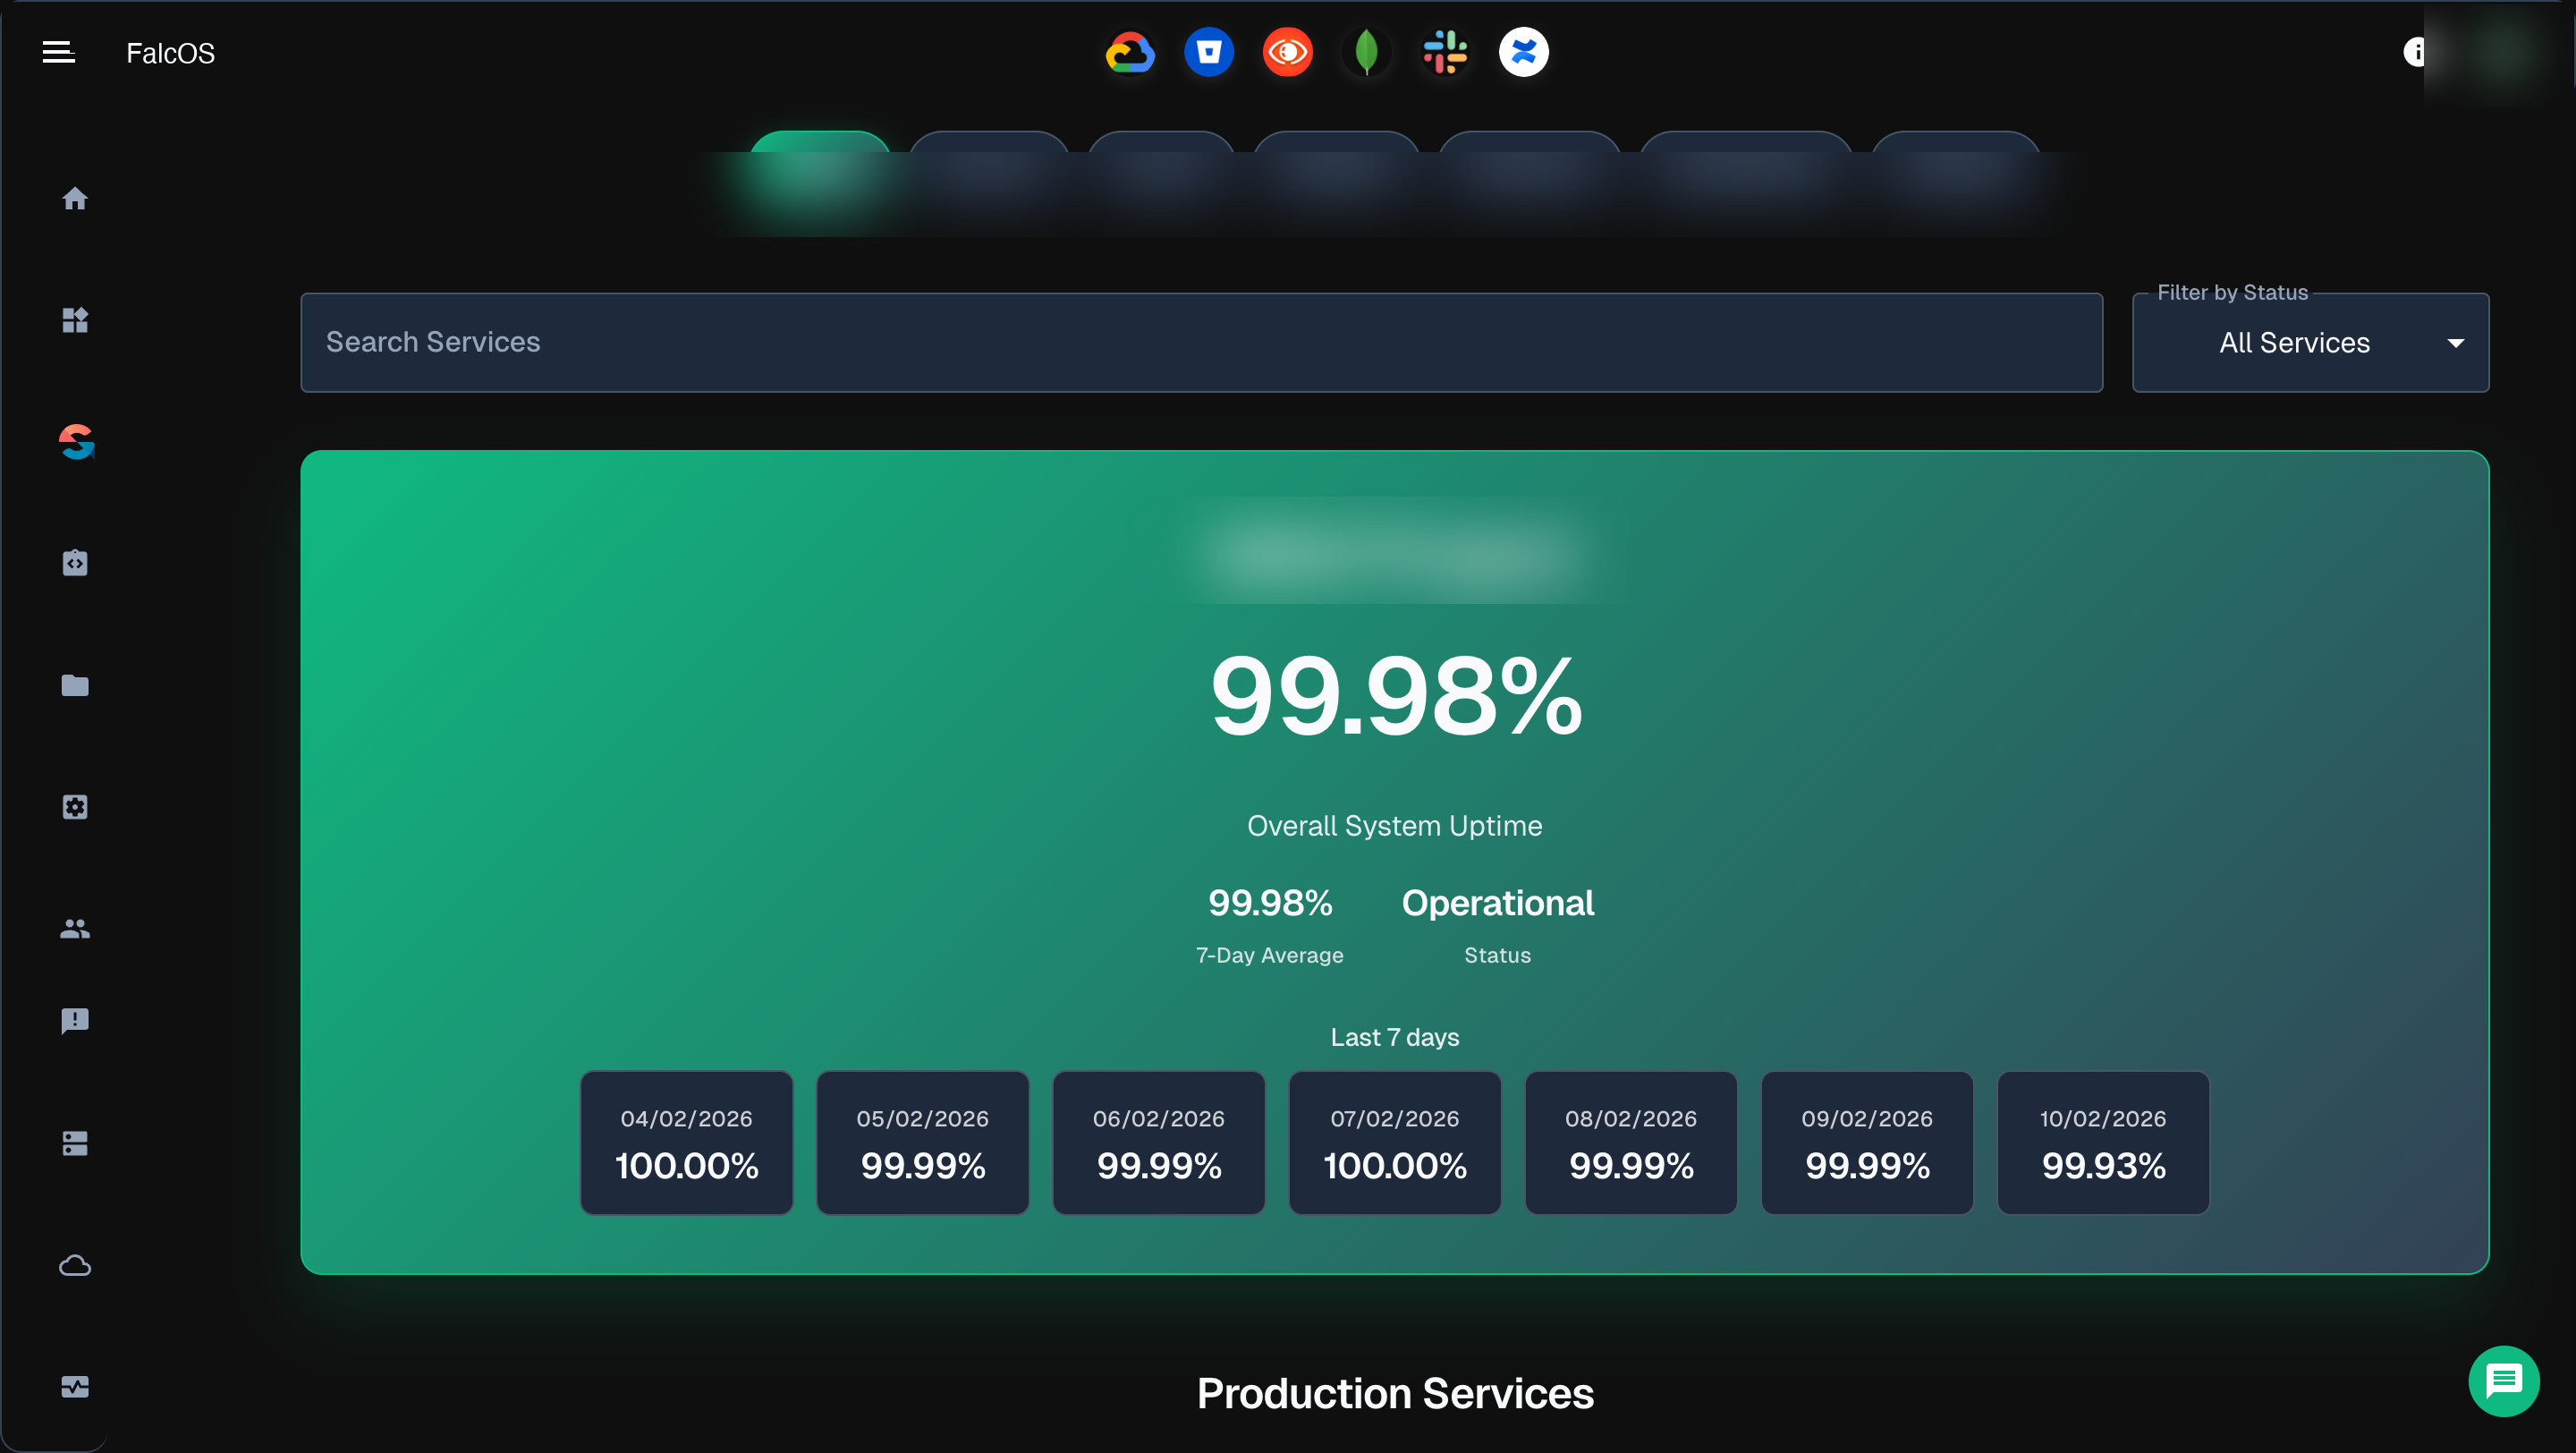Click the info icon at top right

pyautogui.click(x=2414, y=52)
